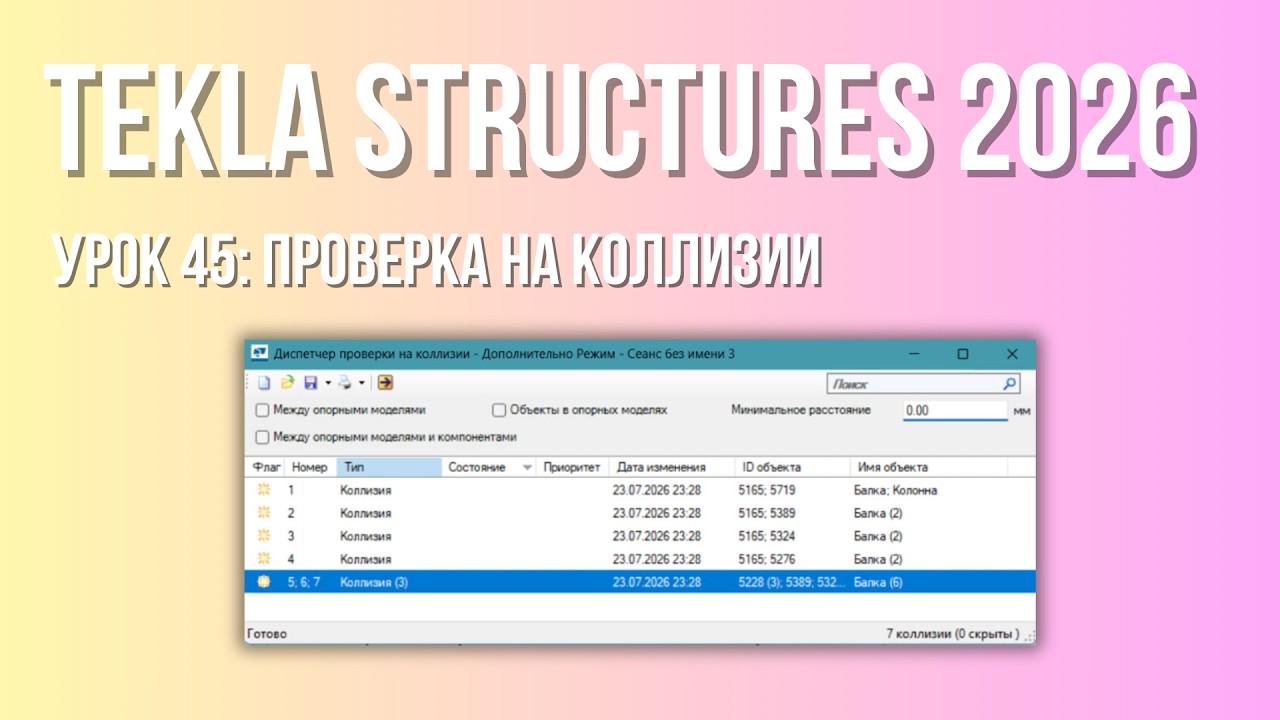1280x720 pixels.
Task: Open a saved session with the folder icon
Action: point(287,382)
